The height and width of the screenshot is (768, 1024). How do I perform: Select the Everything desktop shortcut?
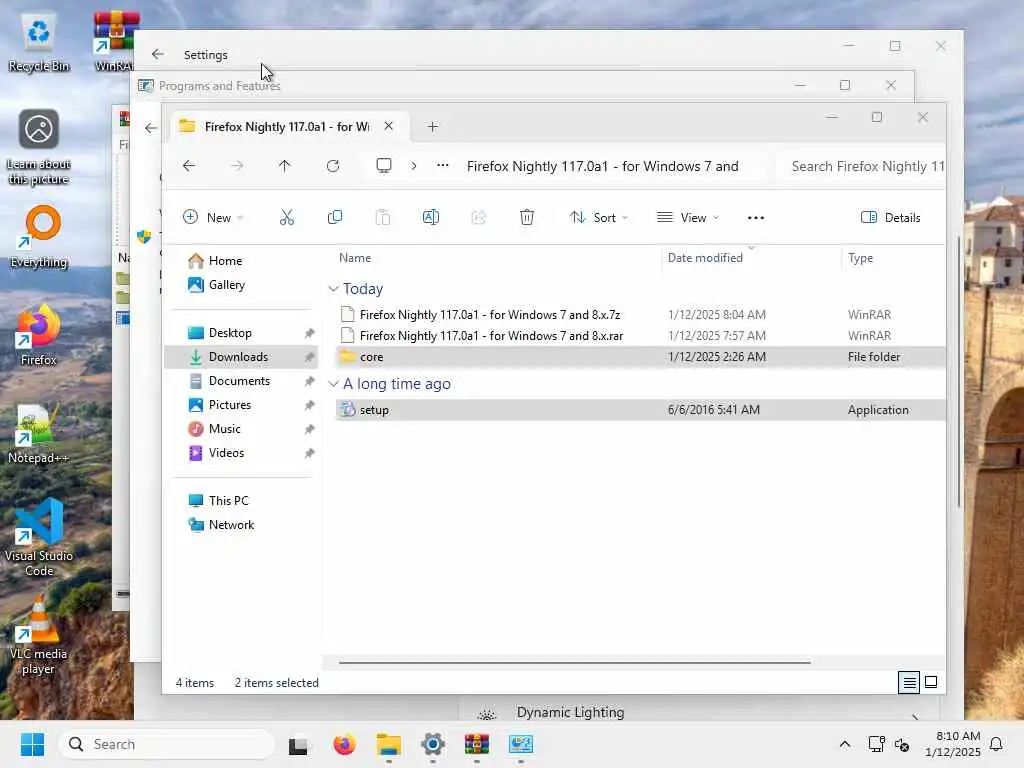click(x=40, y=237)
